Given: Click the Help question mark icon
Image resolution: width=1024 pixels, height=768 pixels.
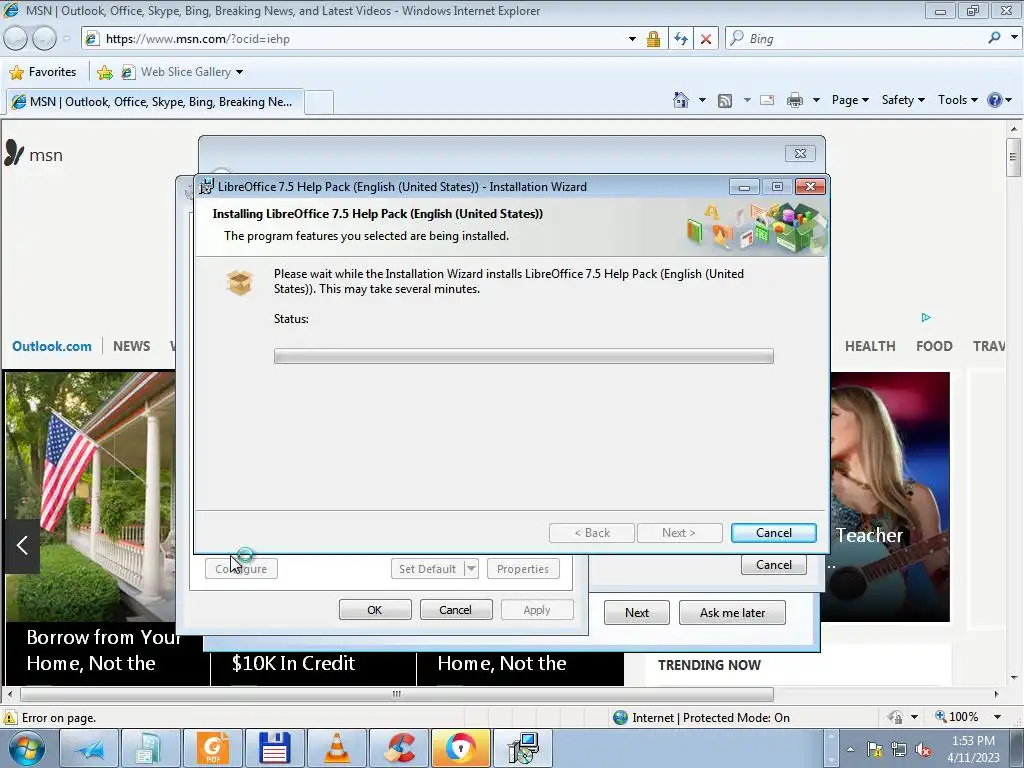Looking at the screenshot, I should [x=995, y=100].
